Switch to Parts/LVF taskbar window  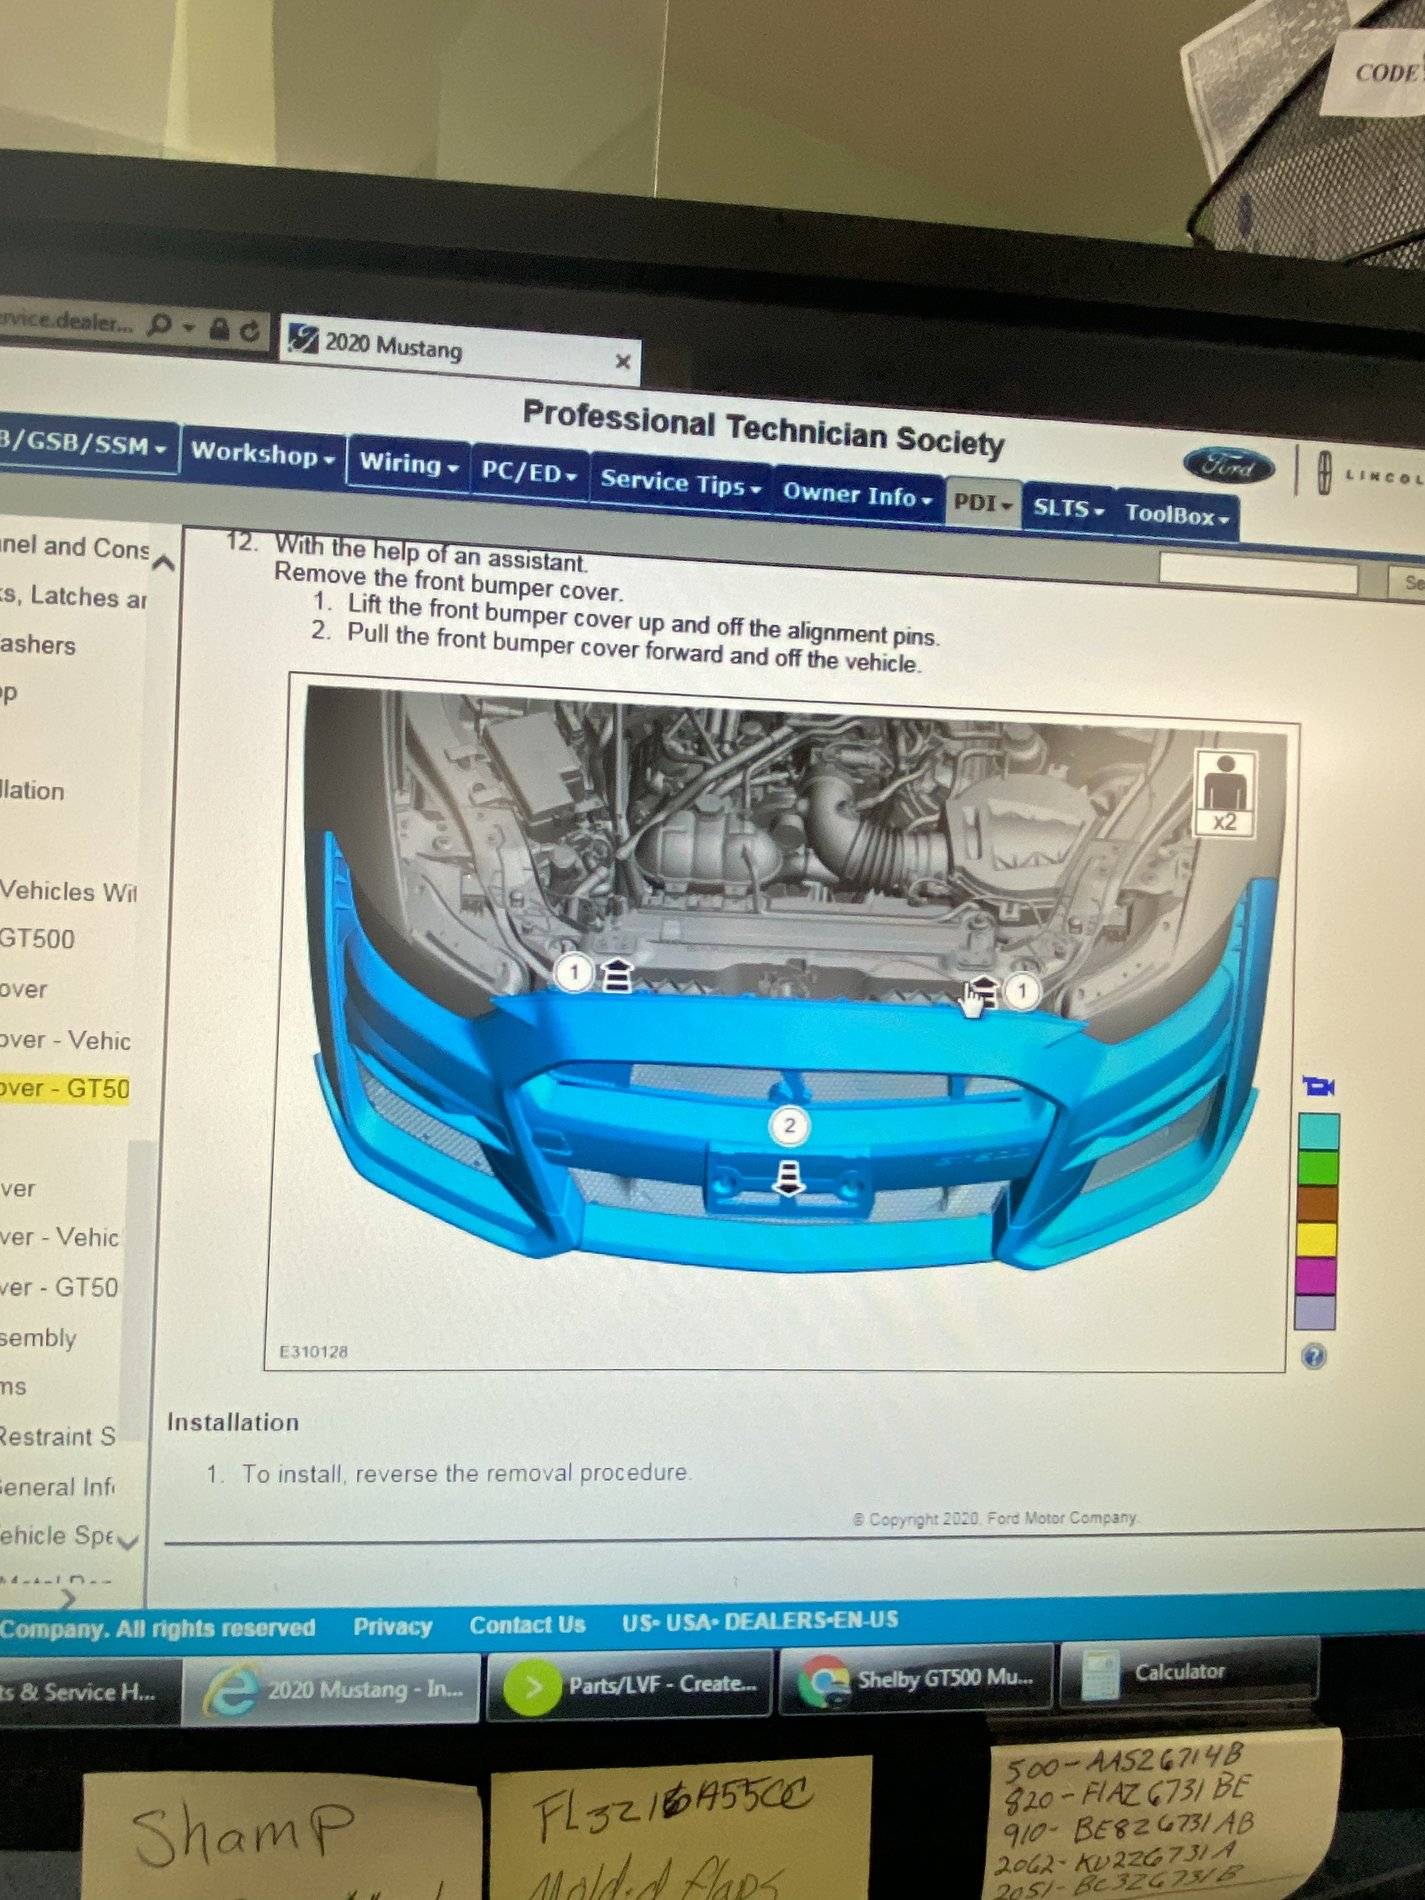pos(629,1685)
